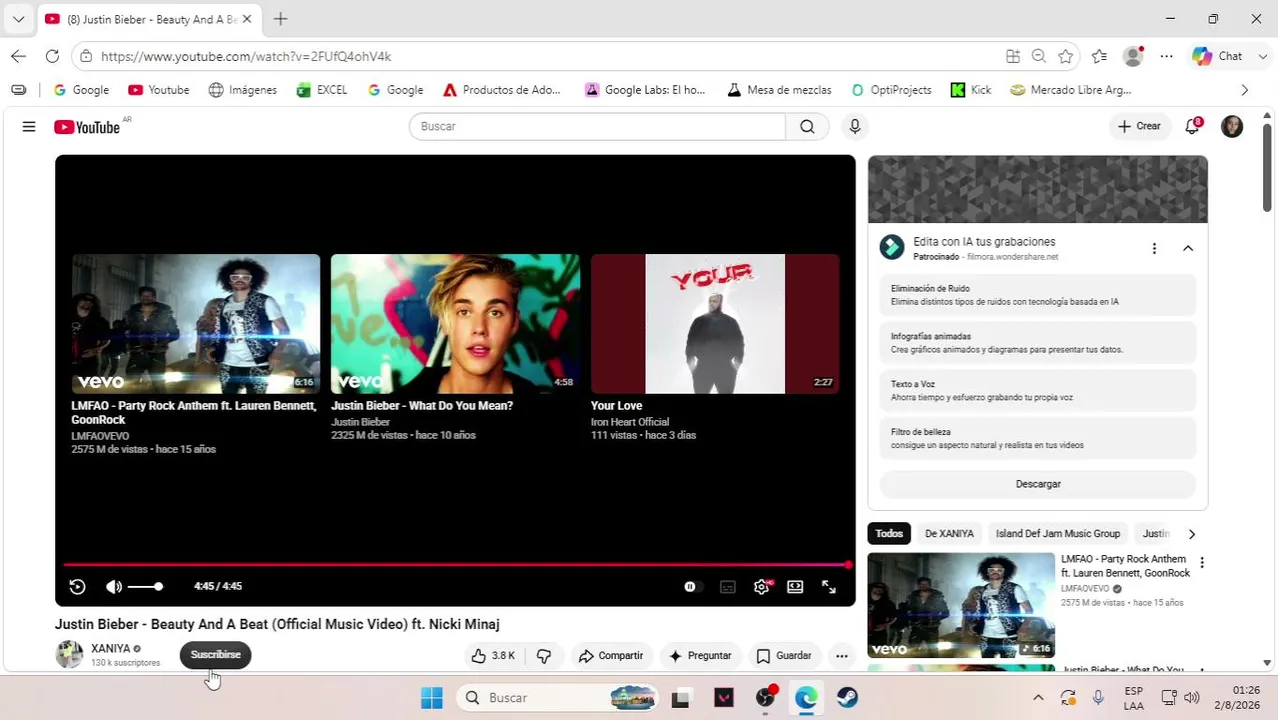Open the Windows Start menu

pyautogui.click(x=432, y=698)
